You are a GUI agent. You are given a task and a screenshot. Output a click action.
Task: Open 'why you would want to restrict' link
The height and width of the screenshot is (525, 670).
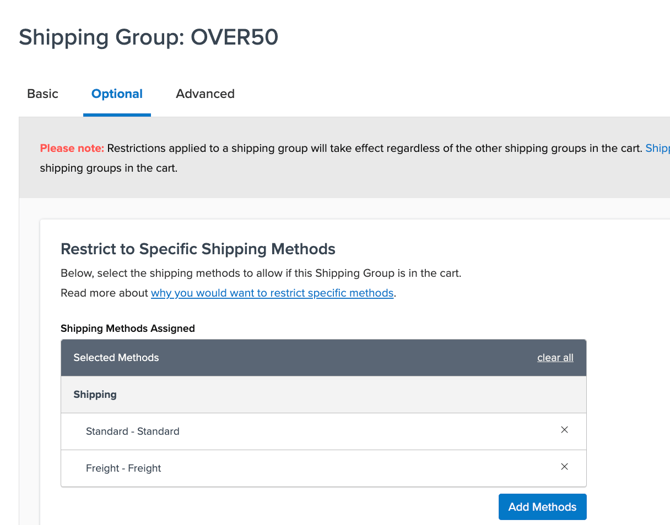pyautogui.click(x=272, y=293)
